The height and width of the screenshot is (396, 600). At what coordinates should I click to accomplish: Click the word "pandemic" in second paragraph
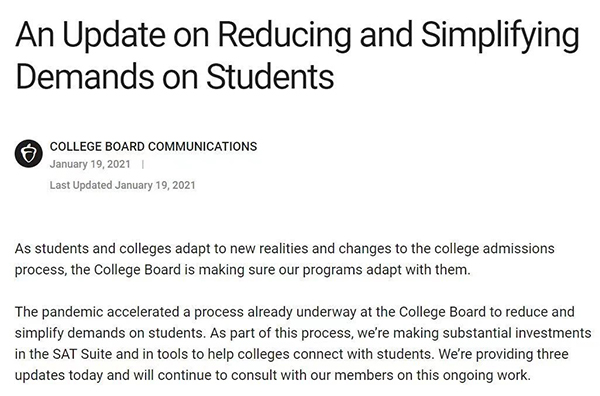[x=72, y=312]
